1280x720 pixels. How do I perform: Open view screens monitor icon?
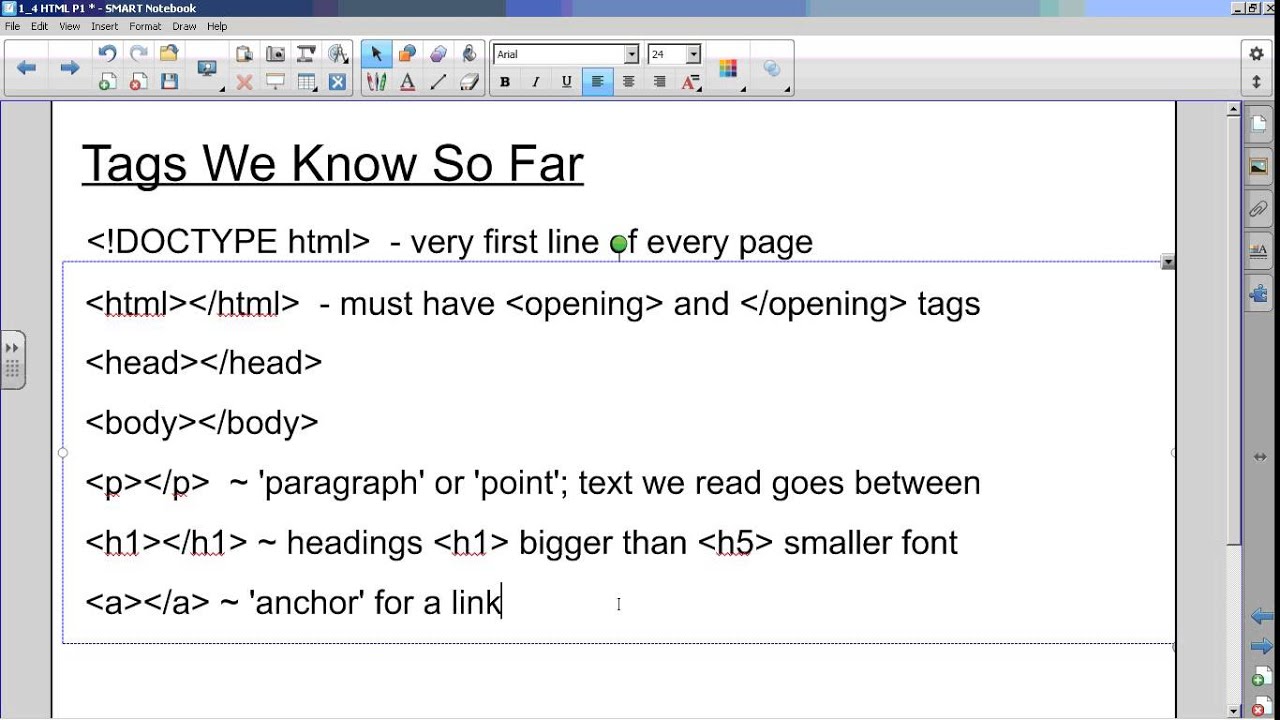click(207, 69)
